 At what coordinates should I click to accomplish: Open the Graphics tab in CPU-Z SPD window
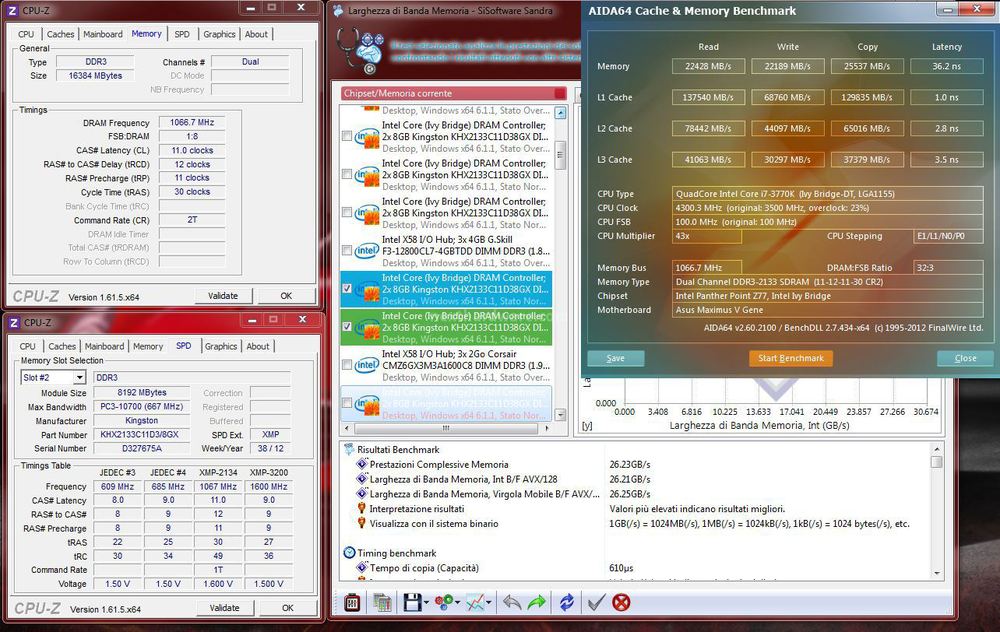point(221,346)
